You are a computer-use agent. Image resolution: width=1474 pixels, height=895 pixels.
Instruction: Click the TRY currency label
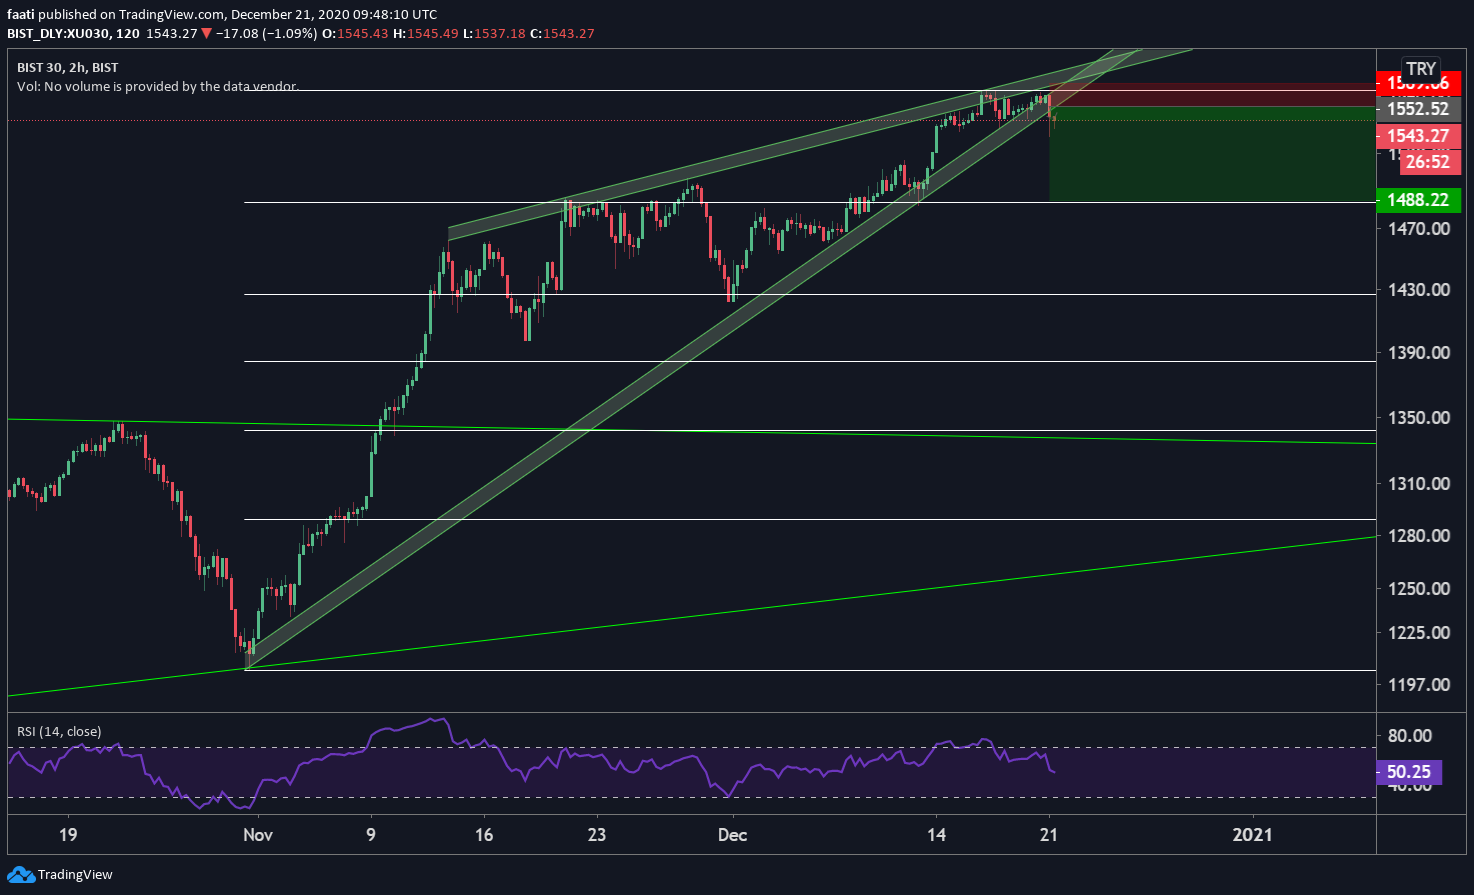coord(1420,69)
